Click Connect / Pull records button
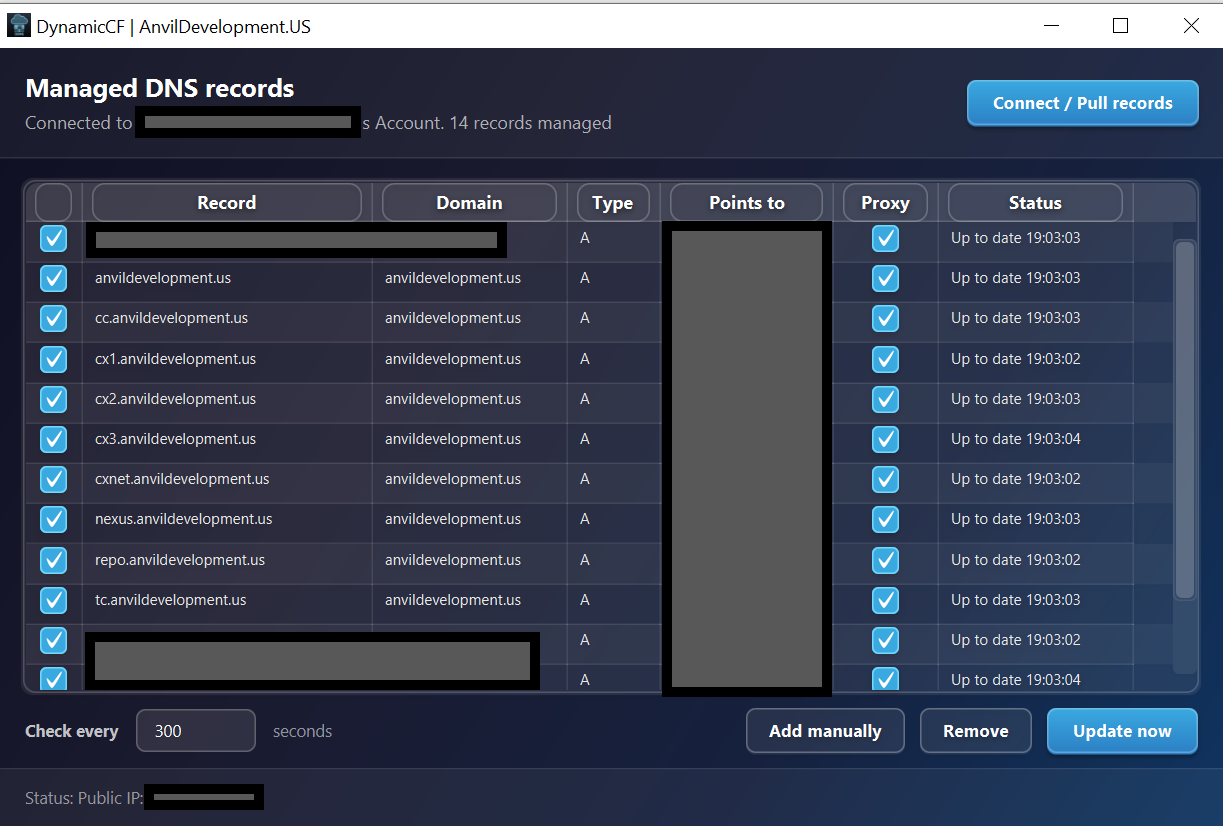The width and height of the screenshot is (1223, 826). 1082,103
